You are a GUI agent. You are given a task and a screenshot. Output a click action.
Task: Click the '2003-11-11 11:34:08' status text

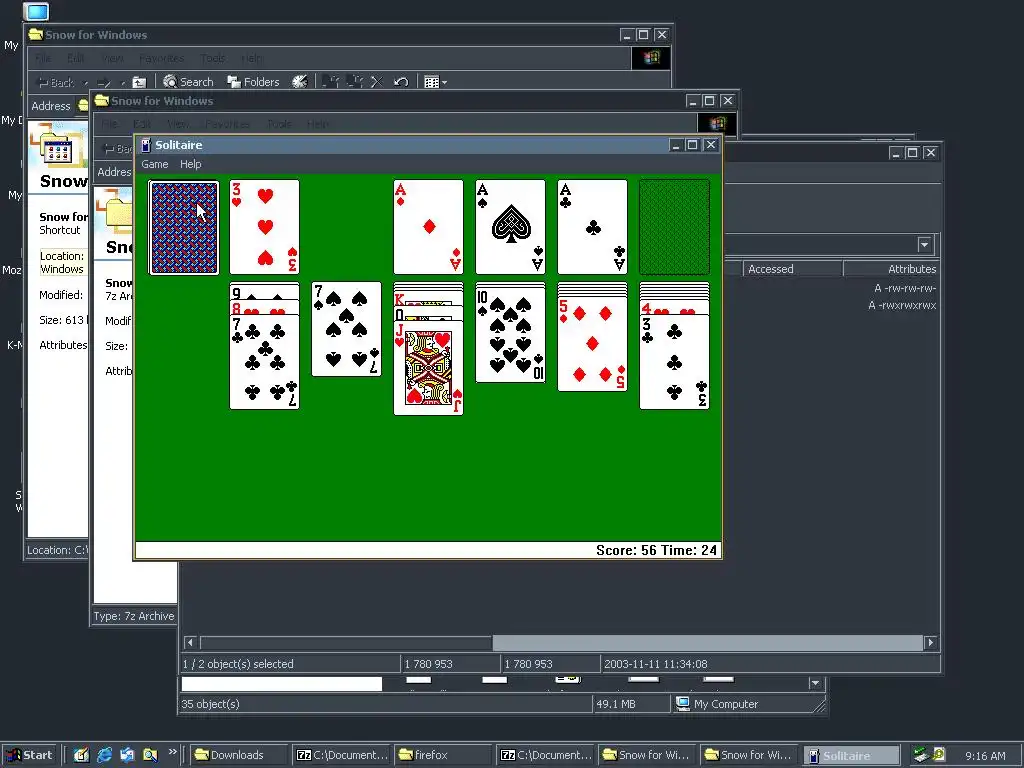point(655,664)
